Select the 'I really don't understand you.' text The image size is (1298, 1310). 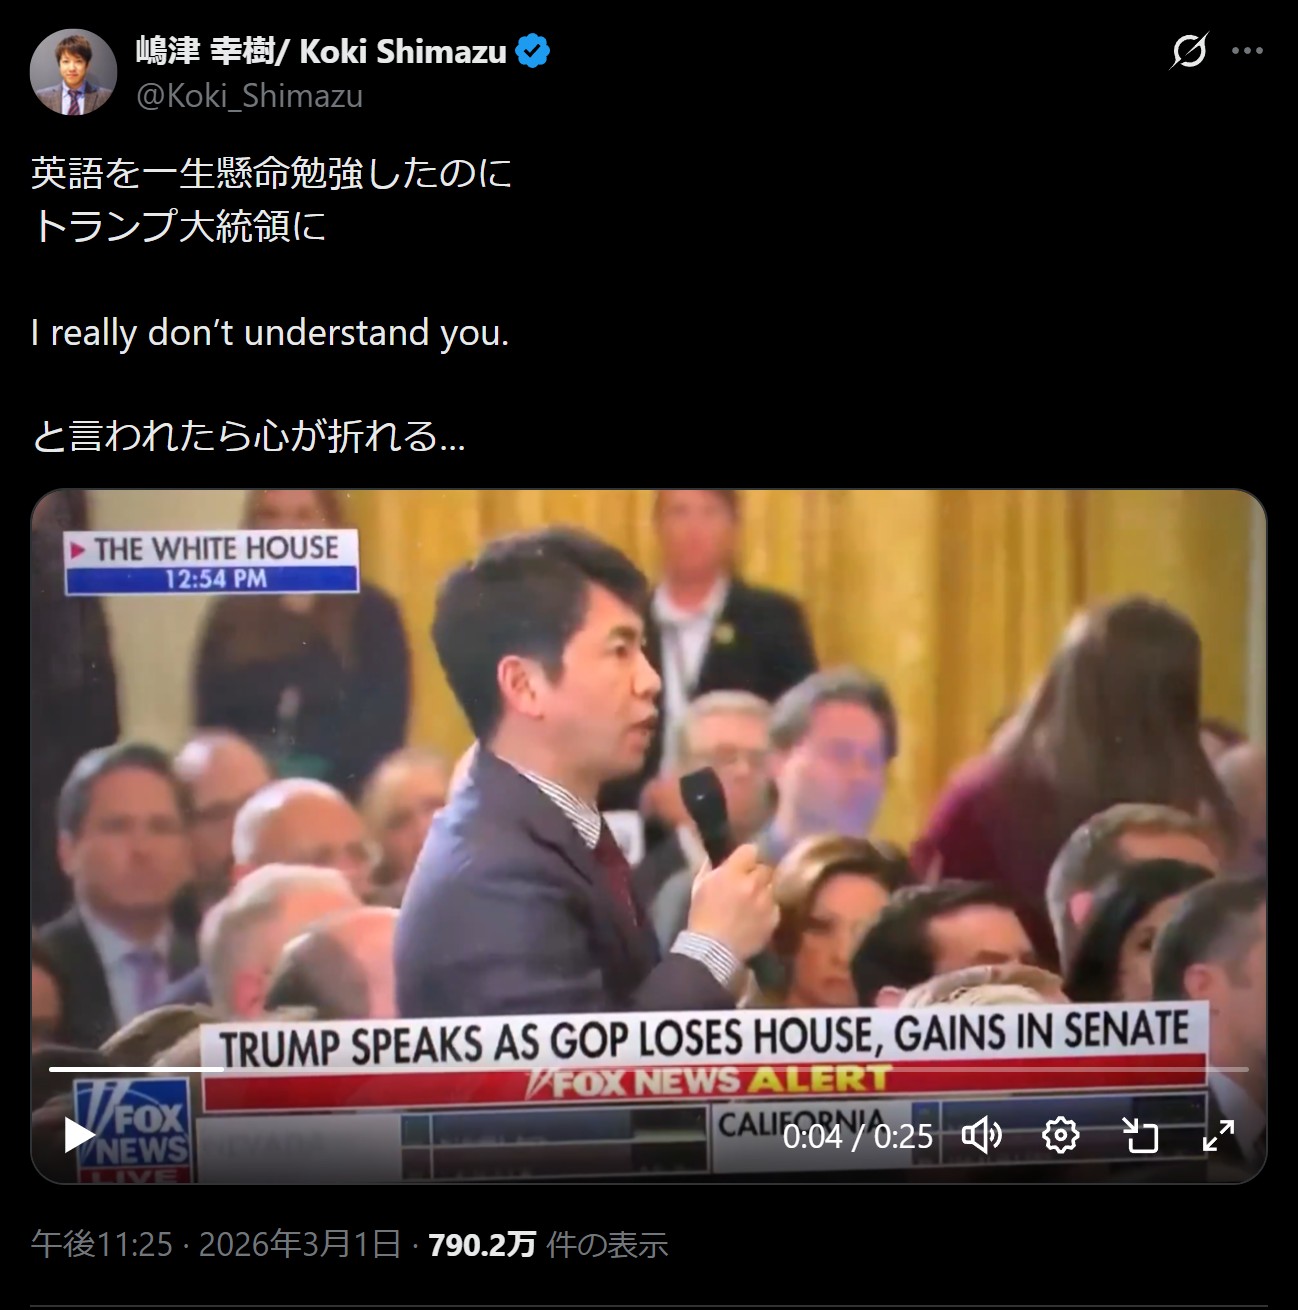pos(270,332)
